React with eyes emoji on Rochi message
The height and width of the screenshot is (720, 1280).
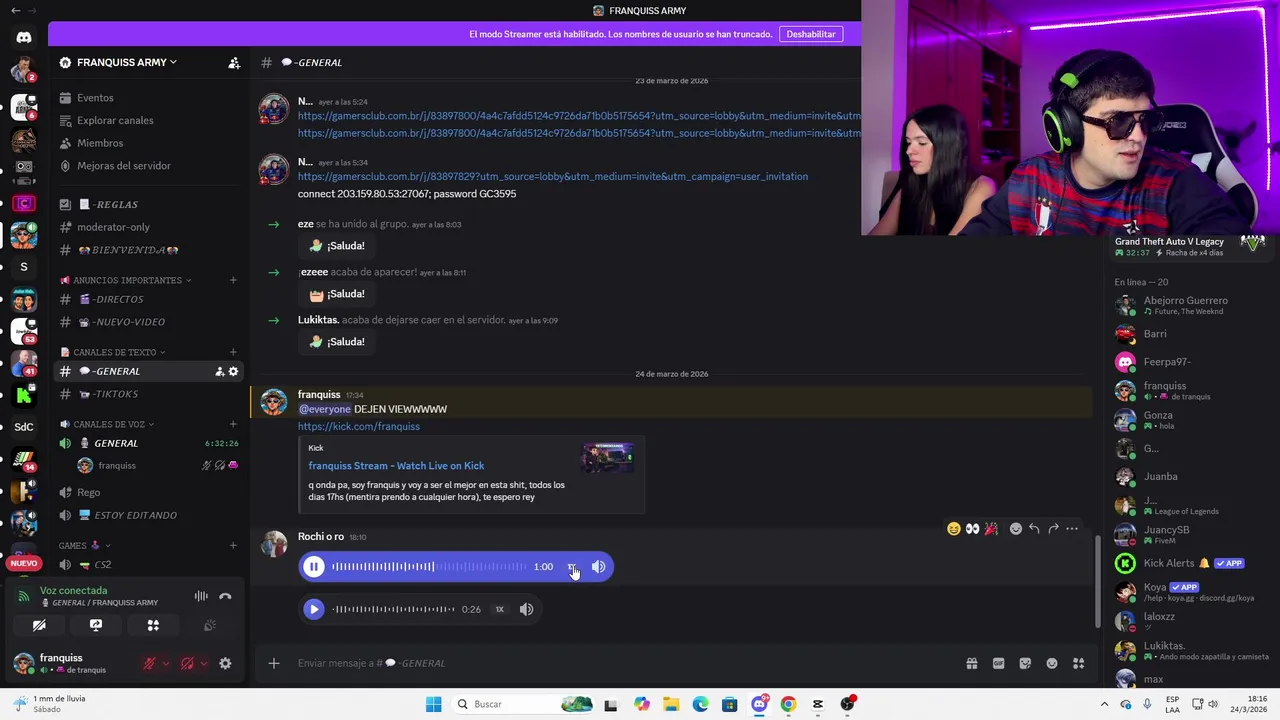pos(972,528)
